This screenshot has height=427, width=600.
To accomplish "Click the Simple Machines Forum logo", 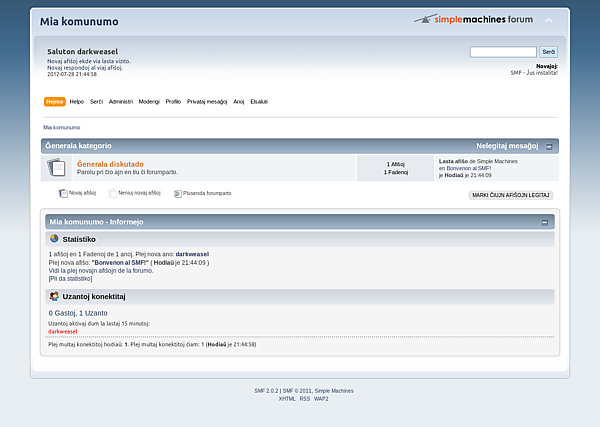I will (x=474, y=19).
